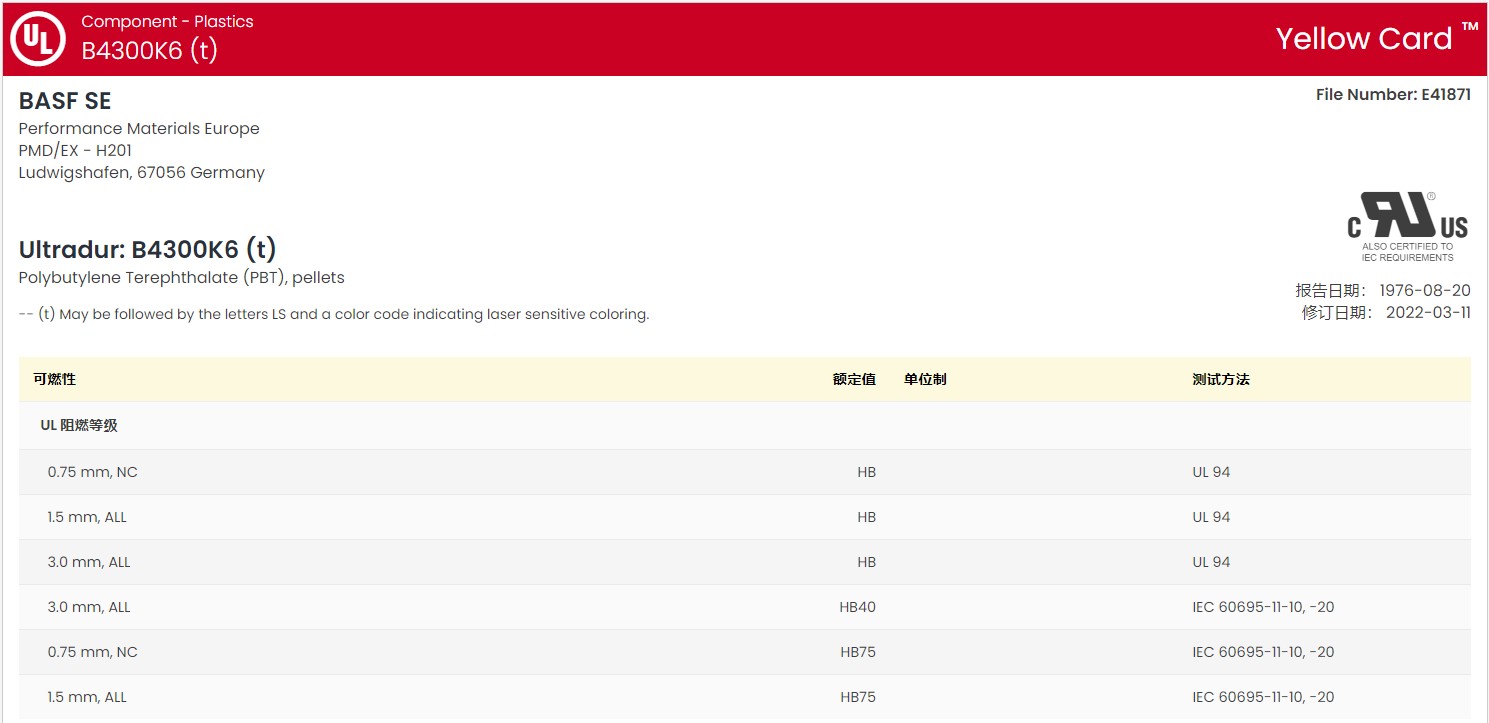
Task: Click IEC 60695-11-10, -20 in the 1.5 mm HB75 row
Action: [x=1263, y=697]
